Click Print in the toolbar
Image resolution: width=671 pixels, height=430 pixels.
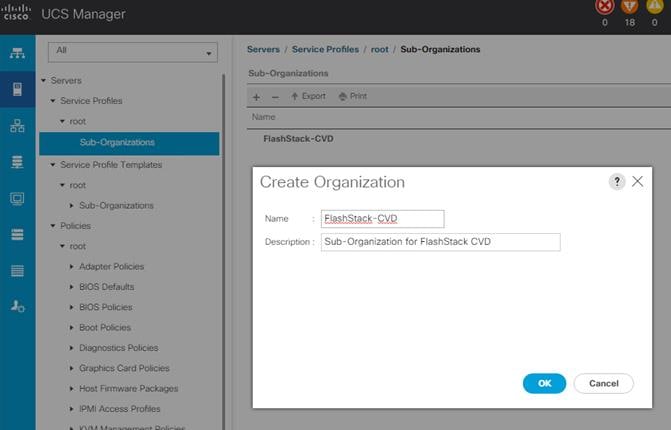[353, 96]
